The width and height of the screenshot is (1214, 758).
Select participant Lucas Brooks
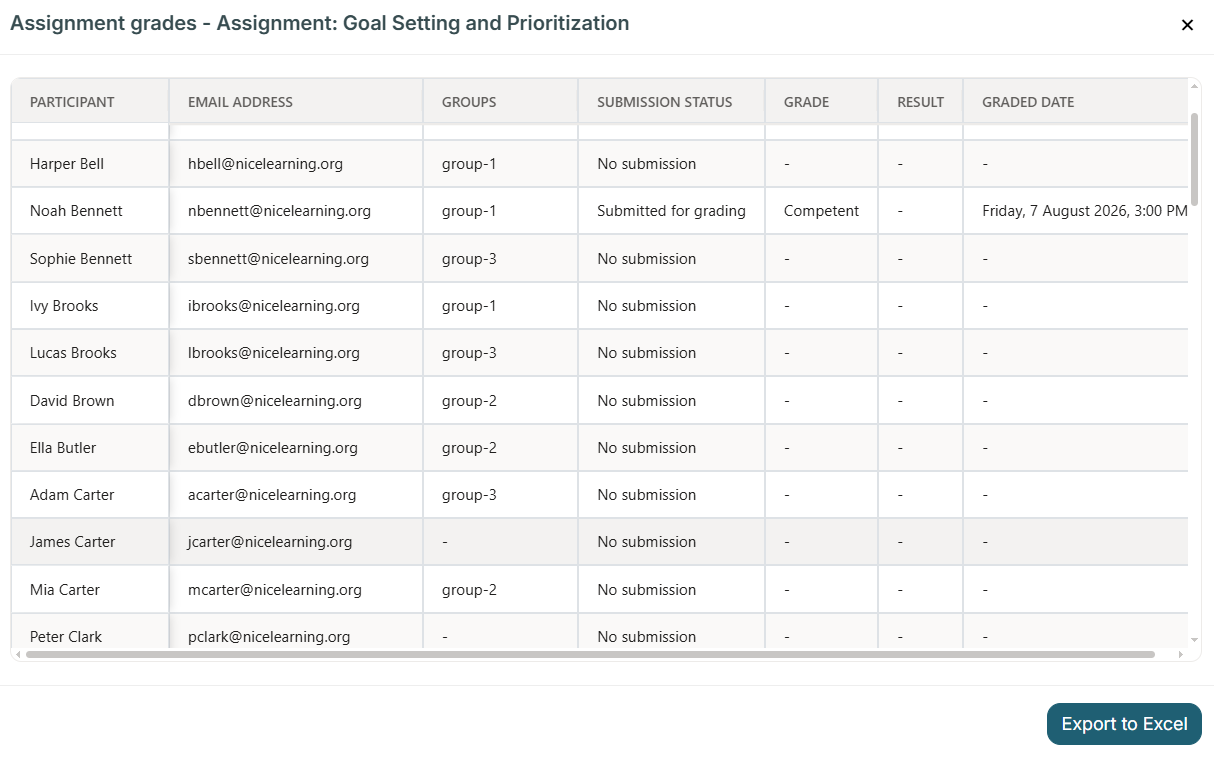pos(73,353)
